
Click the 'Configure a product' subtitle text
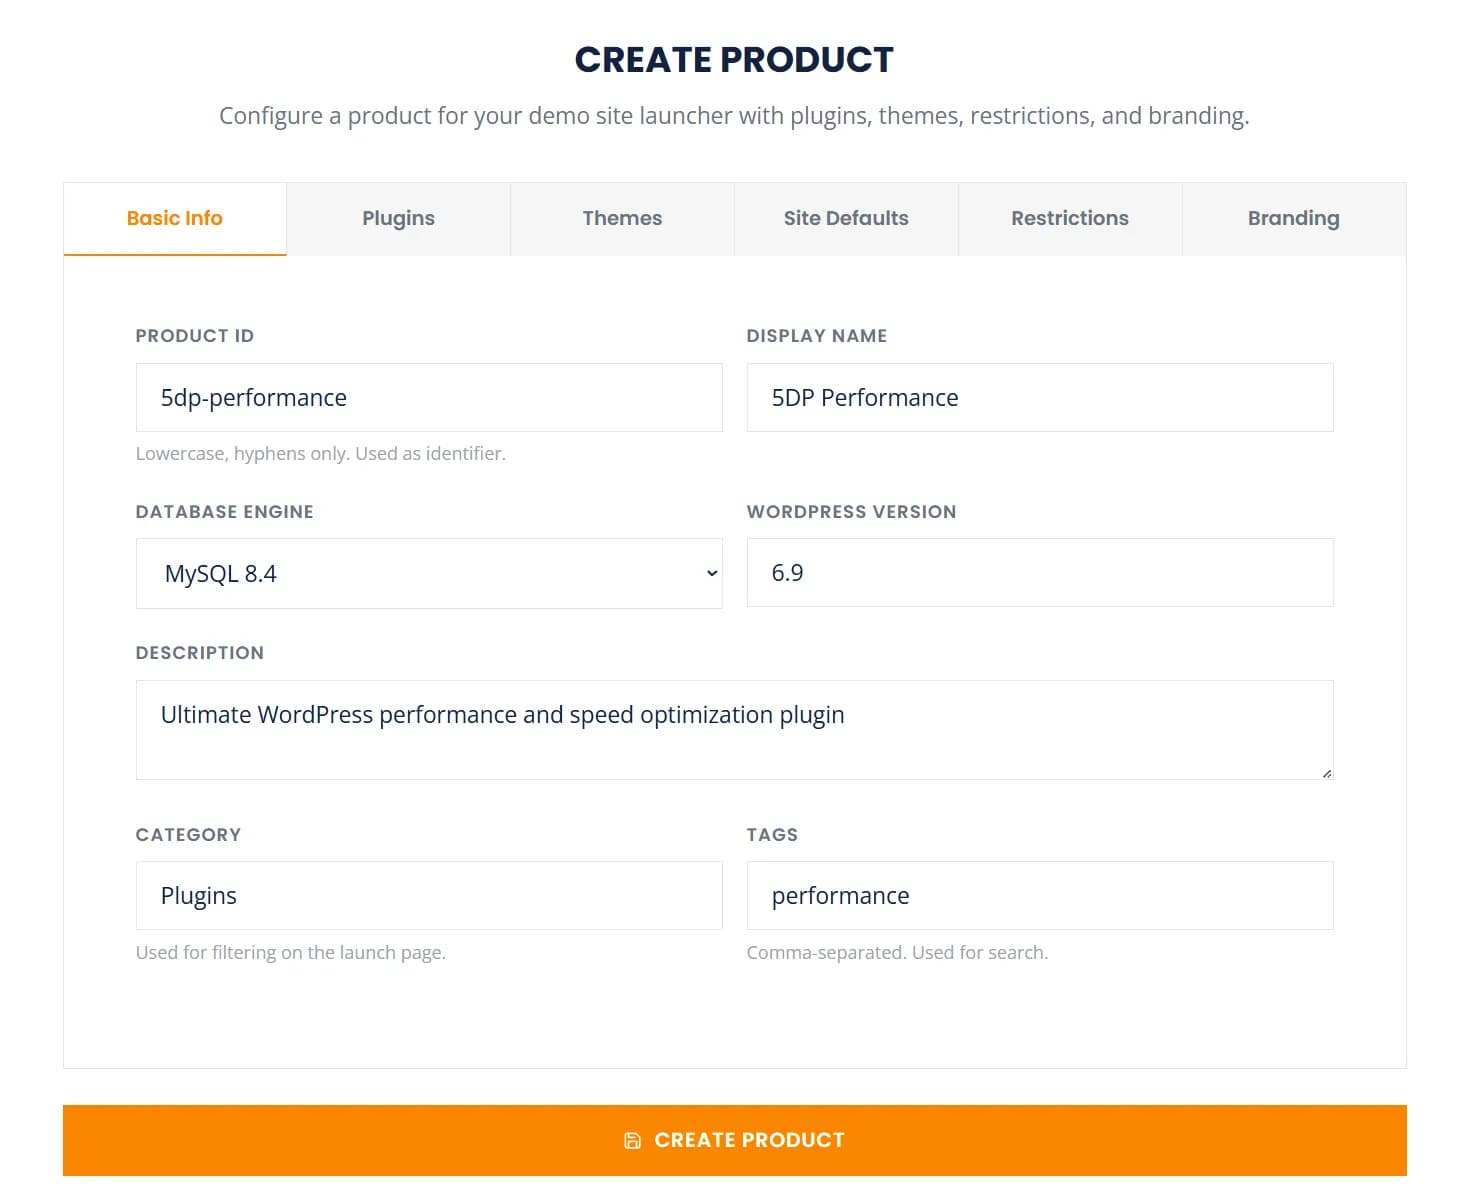click(734, 116)
